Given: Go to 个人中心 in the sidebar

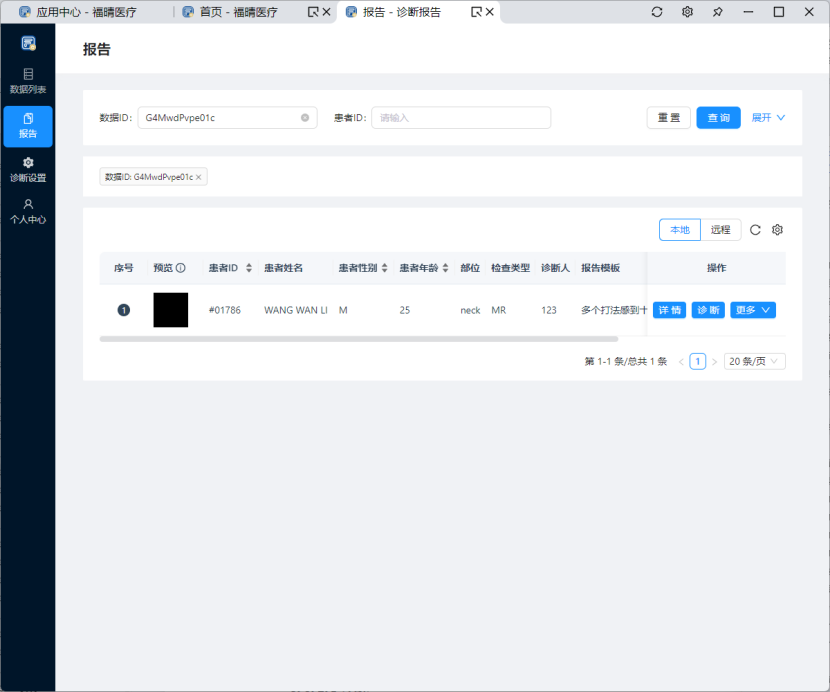Looking at the screenshot, I should (28, 211).
